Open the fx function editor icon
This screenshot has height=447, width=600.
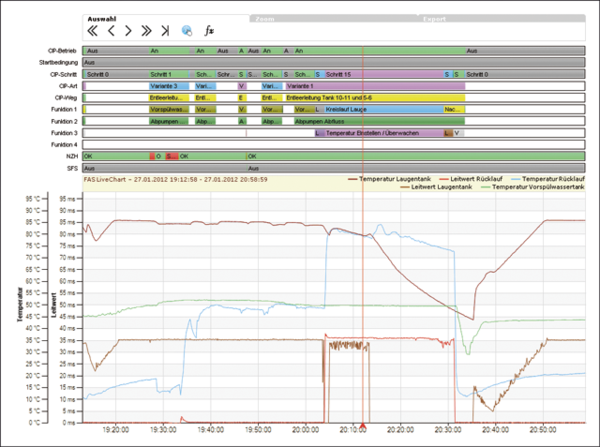[x=209, y=31]
